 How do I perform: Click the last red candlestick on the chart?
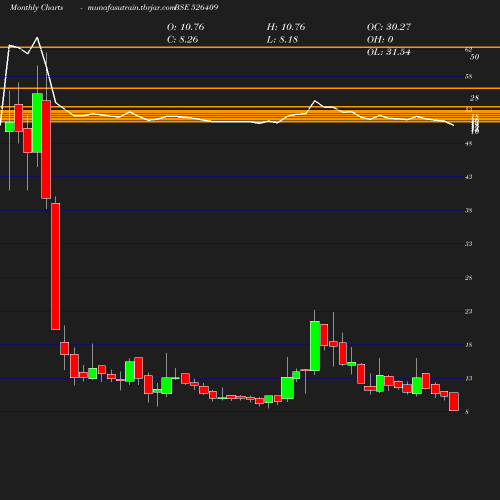click(x=454, y=402)
